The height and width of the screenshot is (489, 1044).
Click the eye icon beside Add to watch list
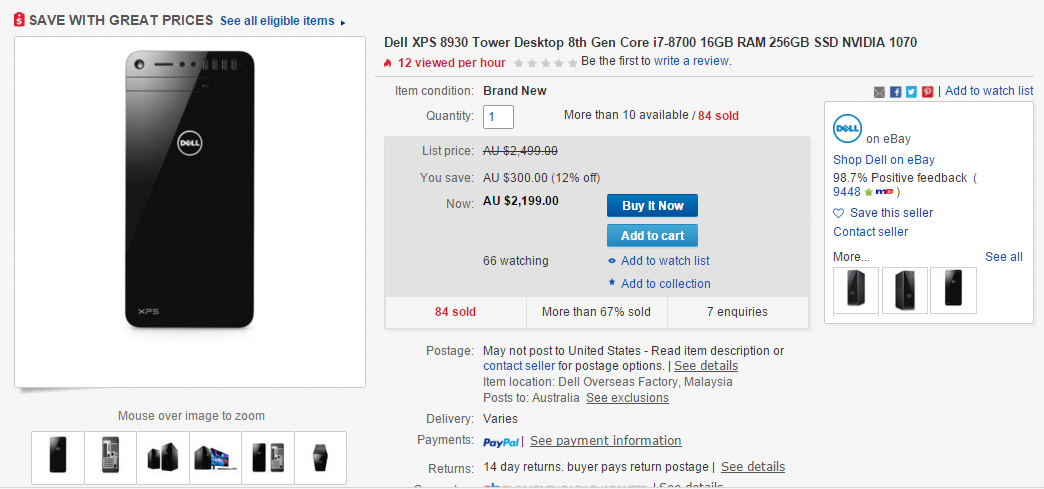click(x=612, y=260)
